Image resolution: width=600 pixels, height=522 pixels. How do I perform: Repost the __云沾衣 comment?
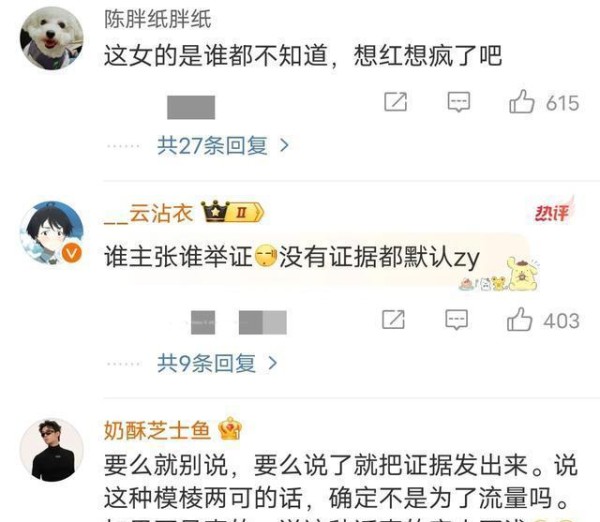(393, 319)
